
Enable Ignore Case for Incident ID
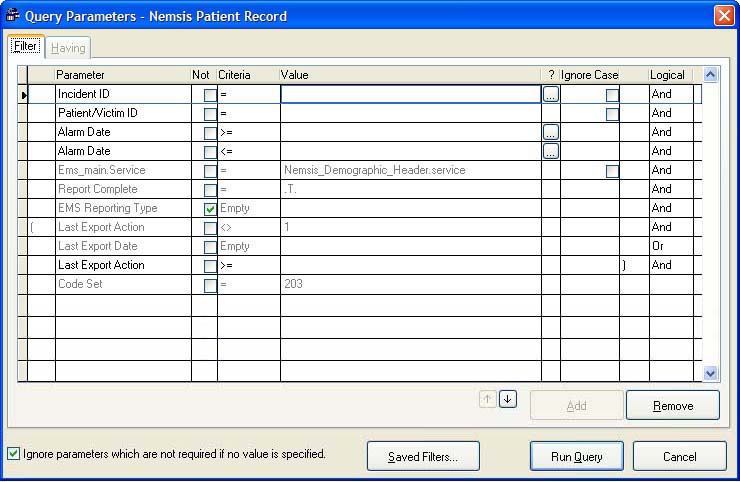(x=612, y=95)
